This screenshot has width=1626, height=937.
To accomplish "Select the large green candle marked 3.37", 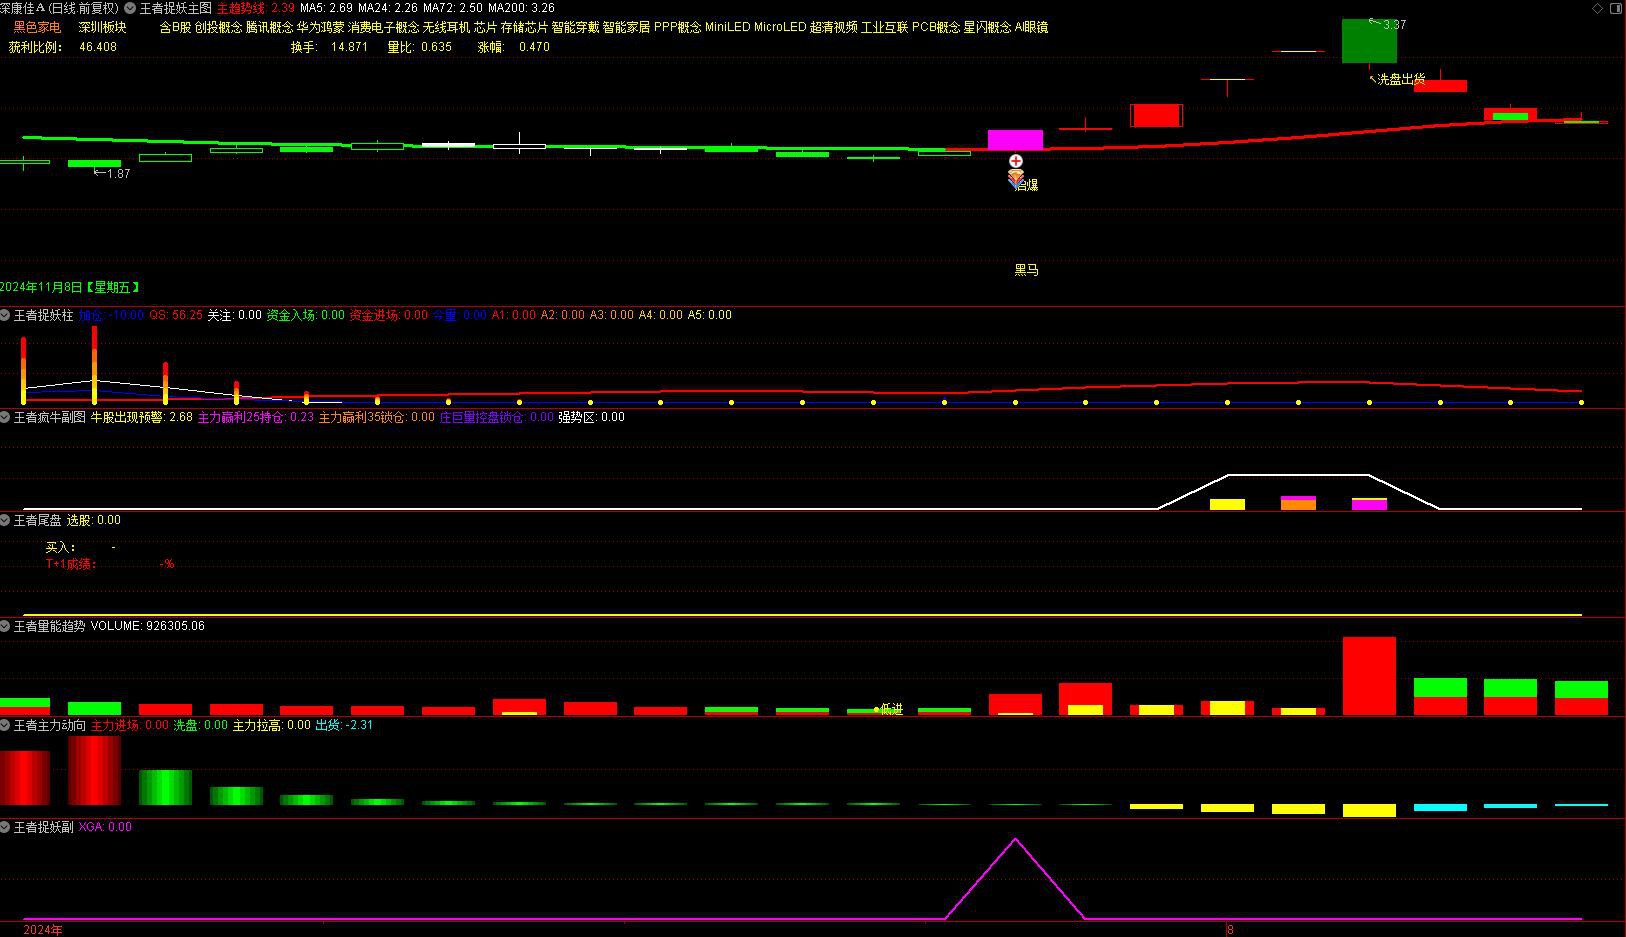I will click(1369, 40).
